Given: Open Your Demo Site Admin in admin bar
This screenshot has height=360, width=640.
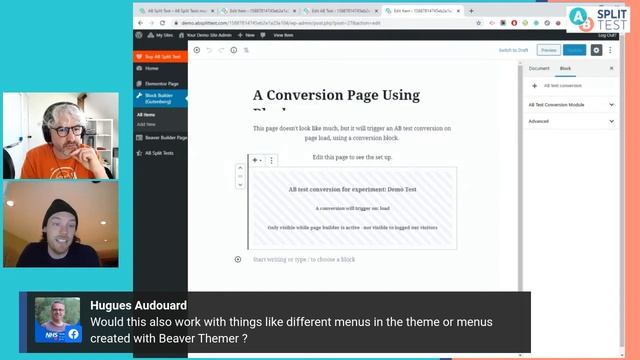Looking at the screenshot, I should (x=205, y=35).
